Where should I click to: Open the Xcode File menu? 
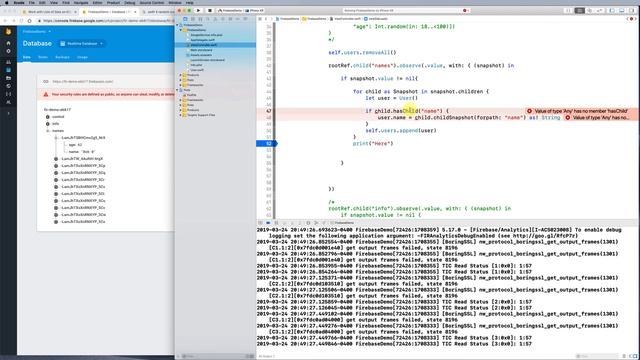[31, 2]
